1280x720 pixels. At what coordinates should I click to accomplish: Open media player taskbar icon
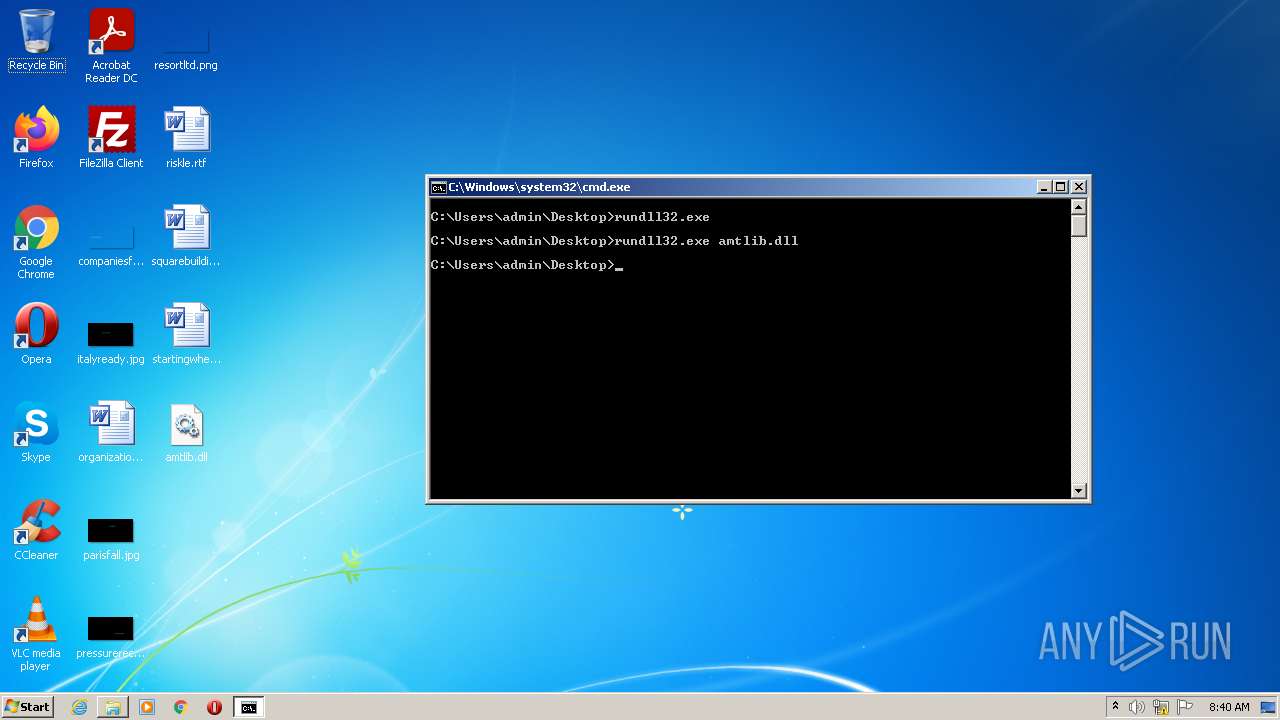coord(147,707)
